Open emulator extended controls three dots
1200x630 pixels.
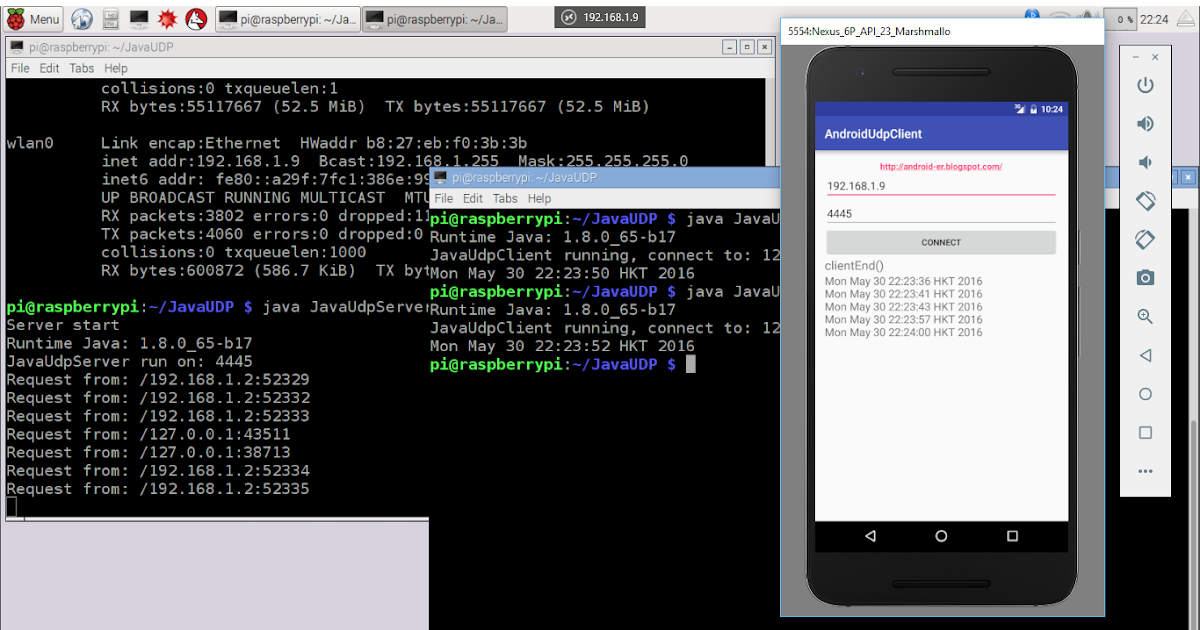[x=1145, y=471]
